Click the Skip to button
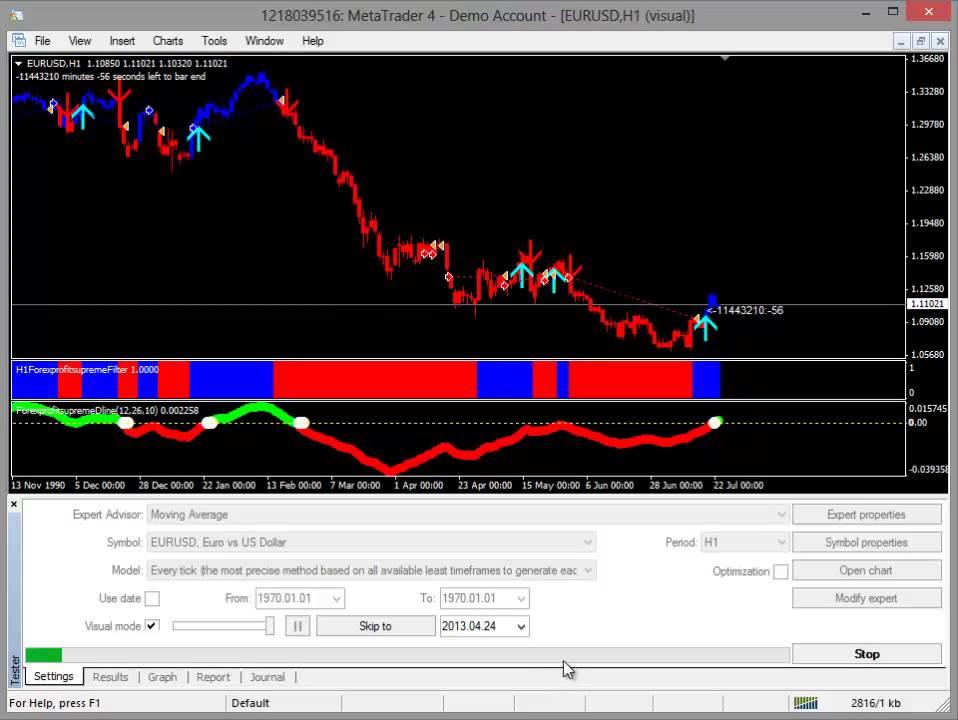The width and height of the screenshot is (958, 720). click(x=375, y=626)
